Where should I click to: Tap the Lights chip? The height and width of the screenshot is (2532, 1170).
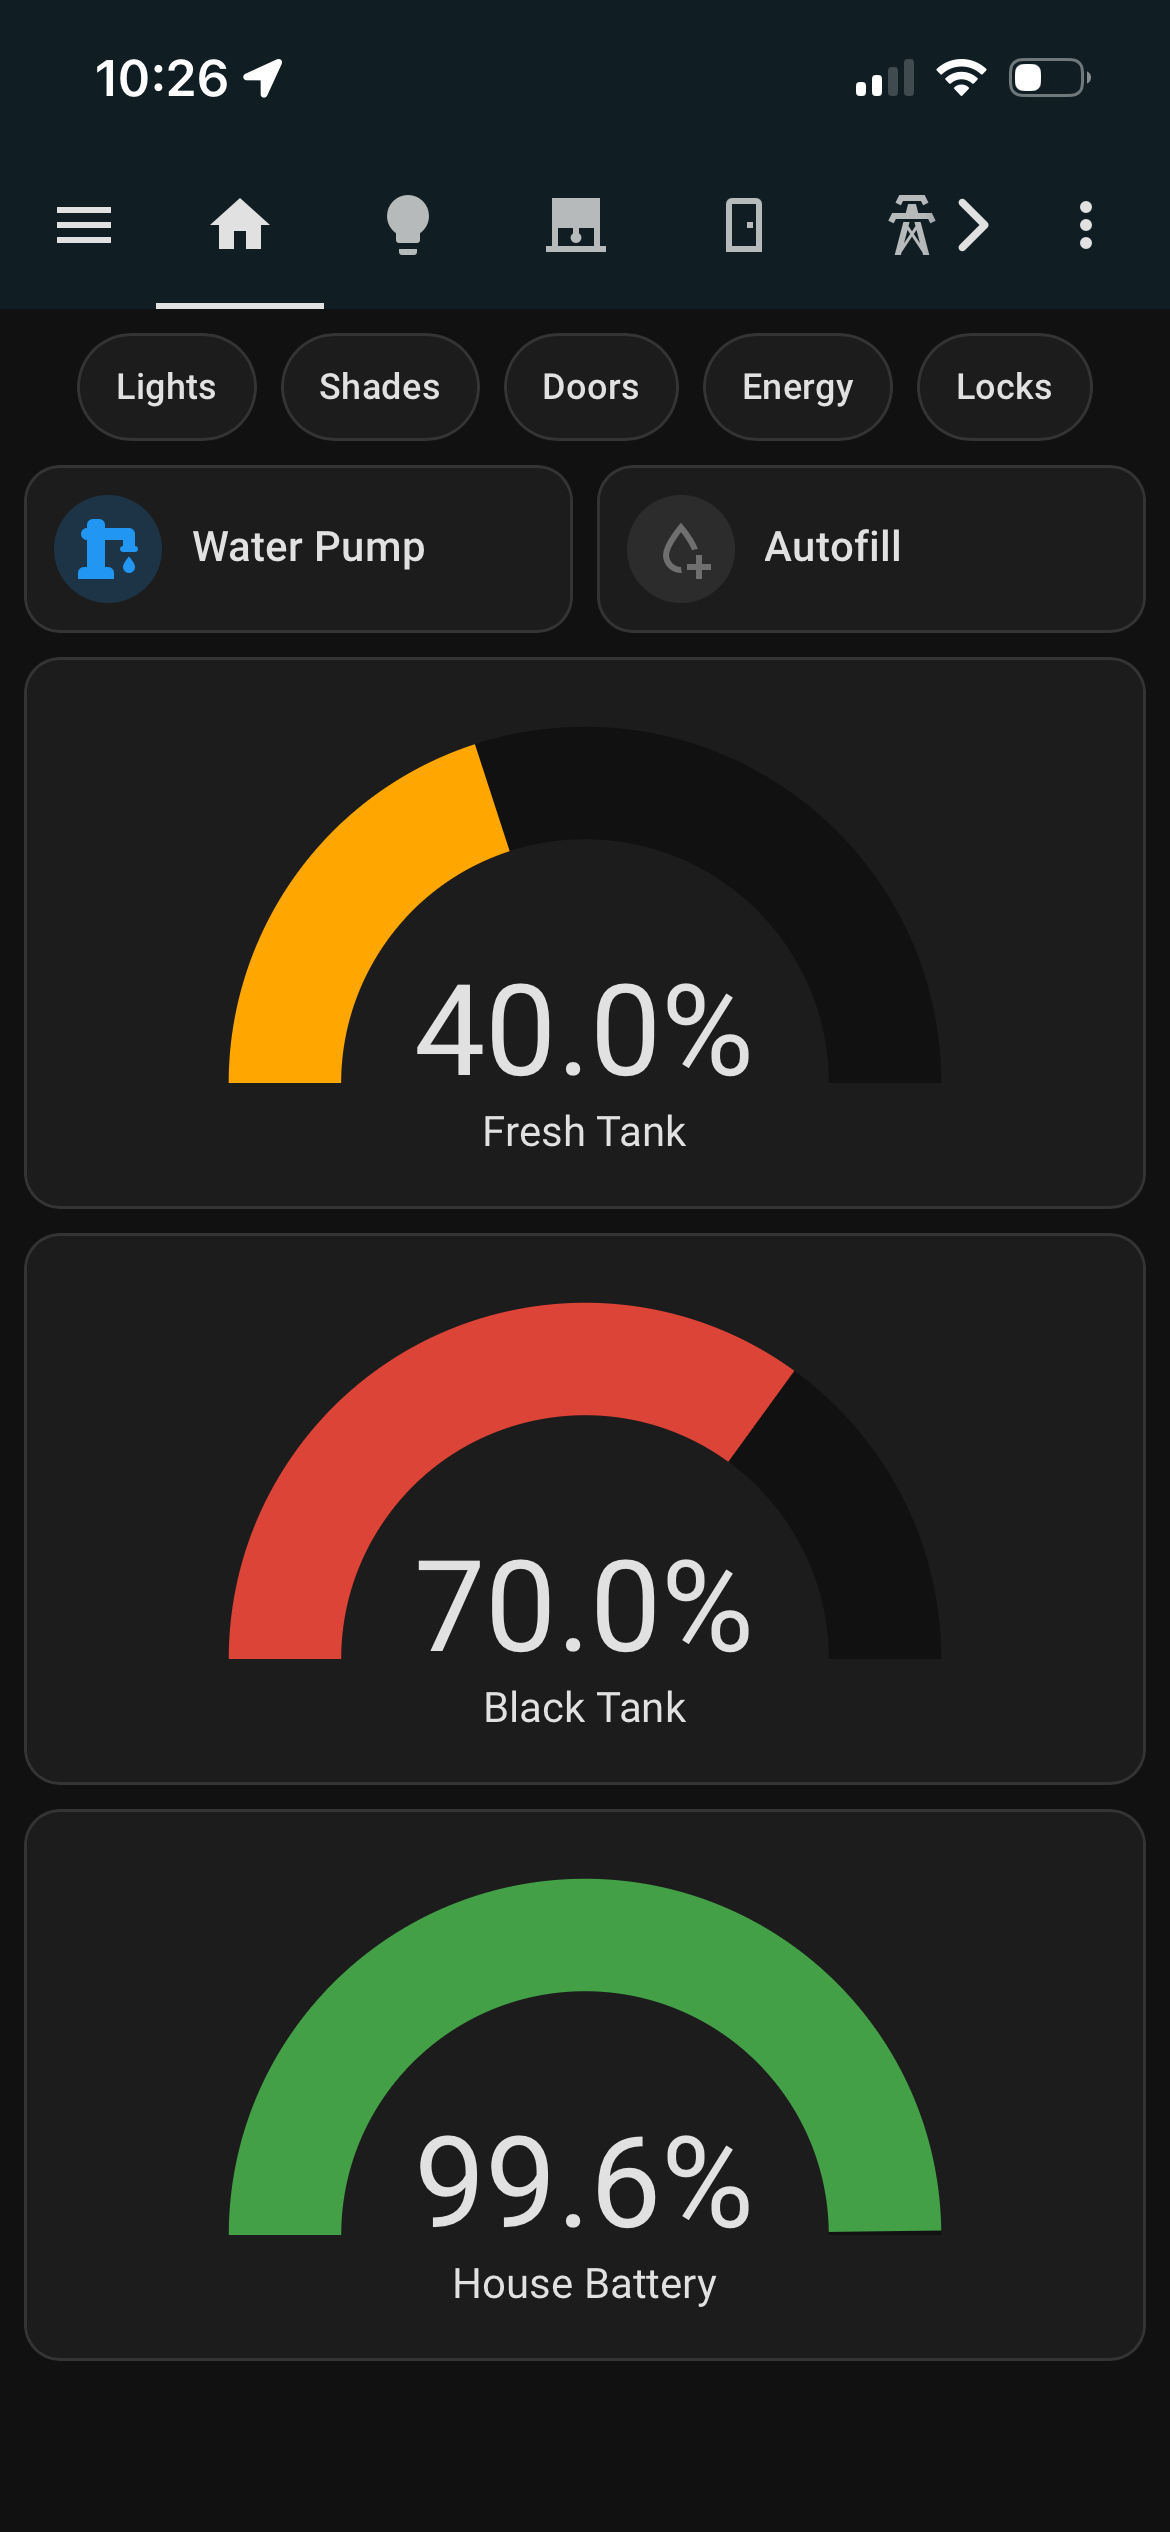[166, 387]
